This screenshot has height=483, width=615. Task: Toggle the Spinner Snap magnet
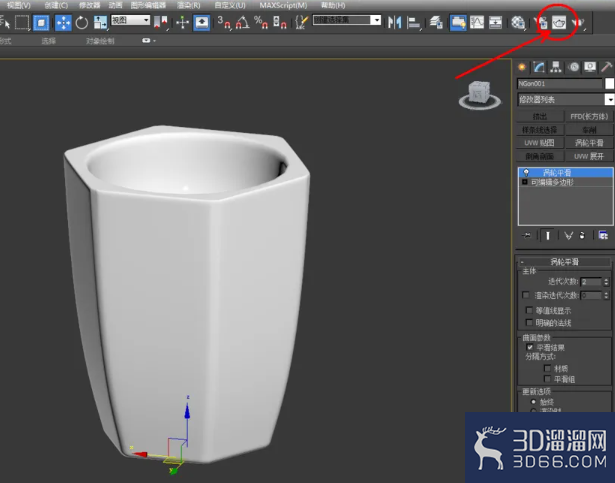point(280,22)
